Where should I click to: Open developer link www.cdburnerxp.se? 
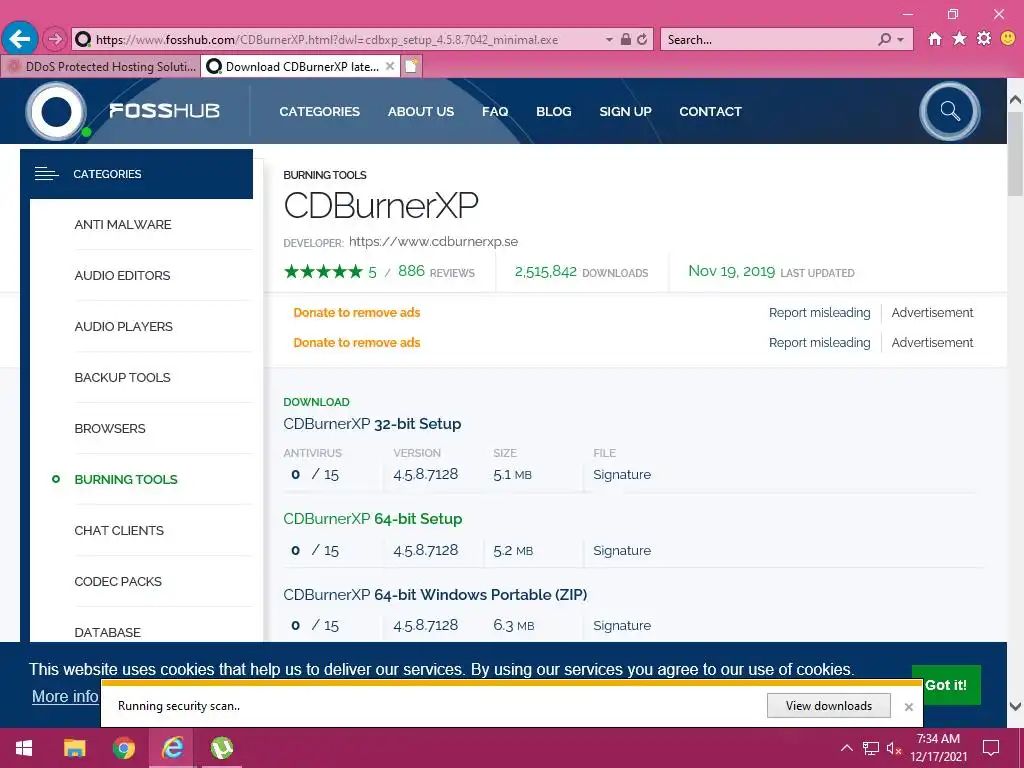click(434, 242)
